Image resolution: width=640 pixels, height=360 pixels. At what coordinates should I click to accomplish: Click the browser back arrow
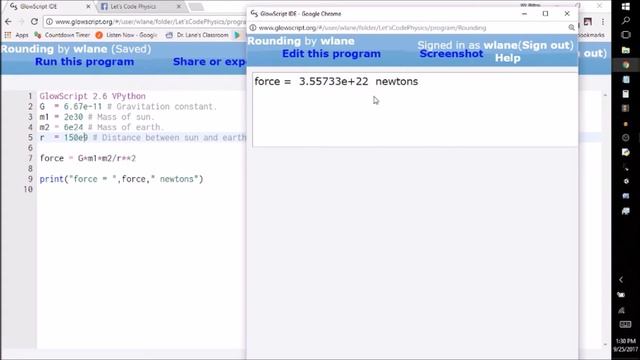tap(8, 21)
